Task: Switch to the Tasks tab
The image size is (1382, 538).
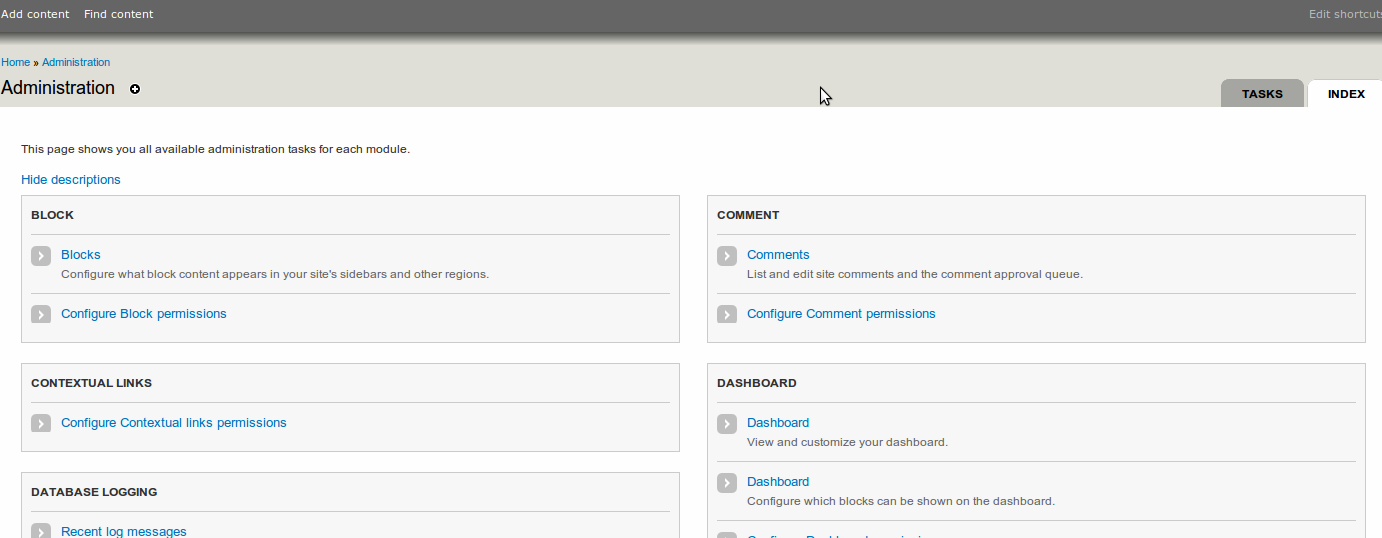Action: click(x=1262, y=94)
